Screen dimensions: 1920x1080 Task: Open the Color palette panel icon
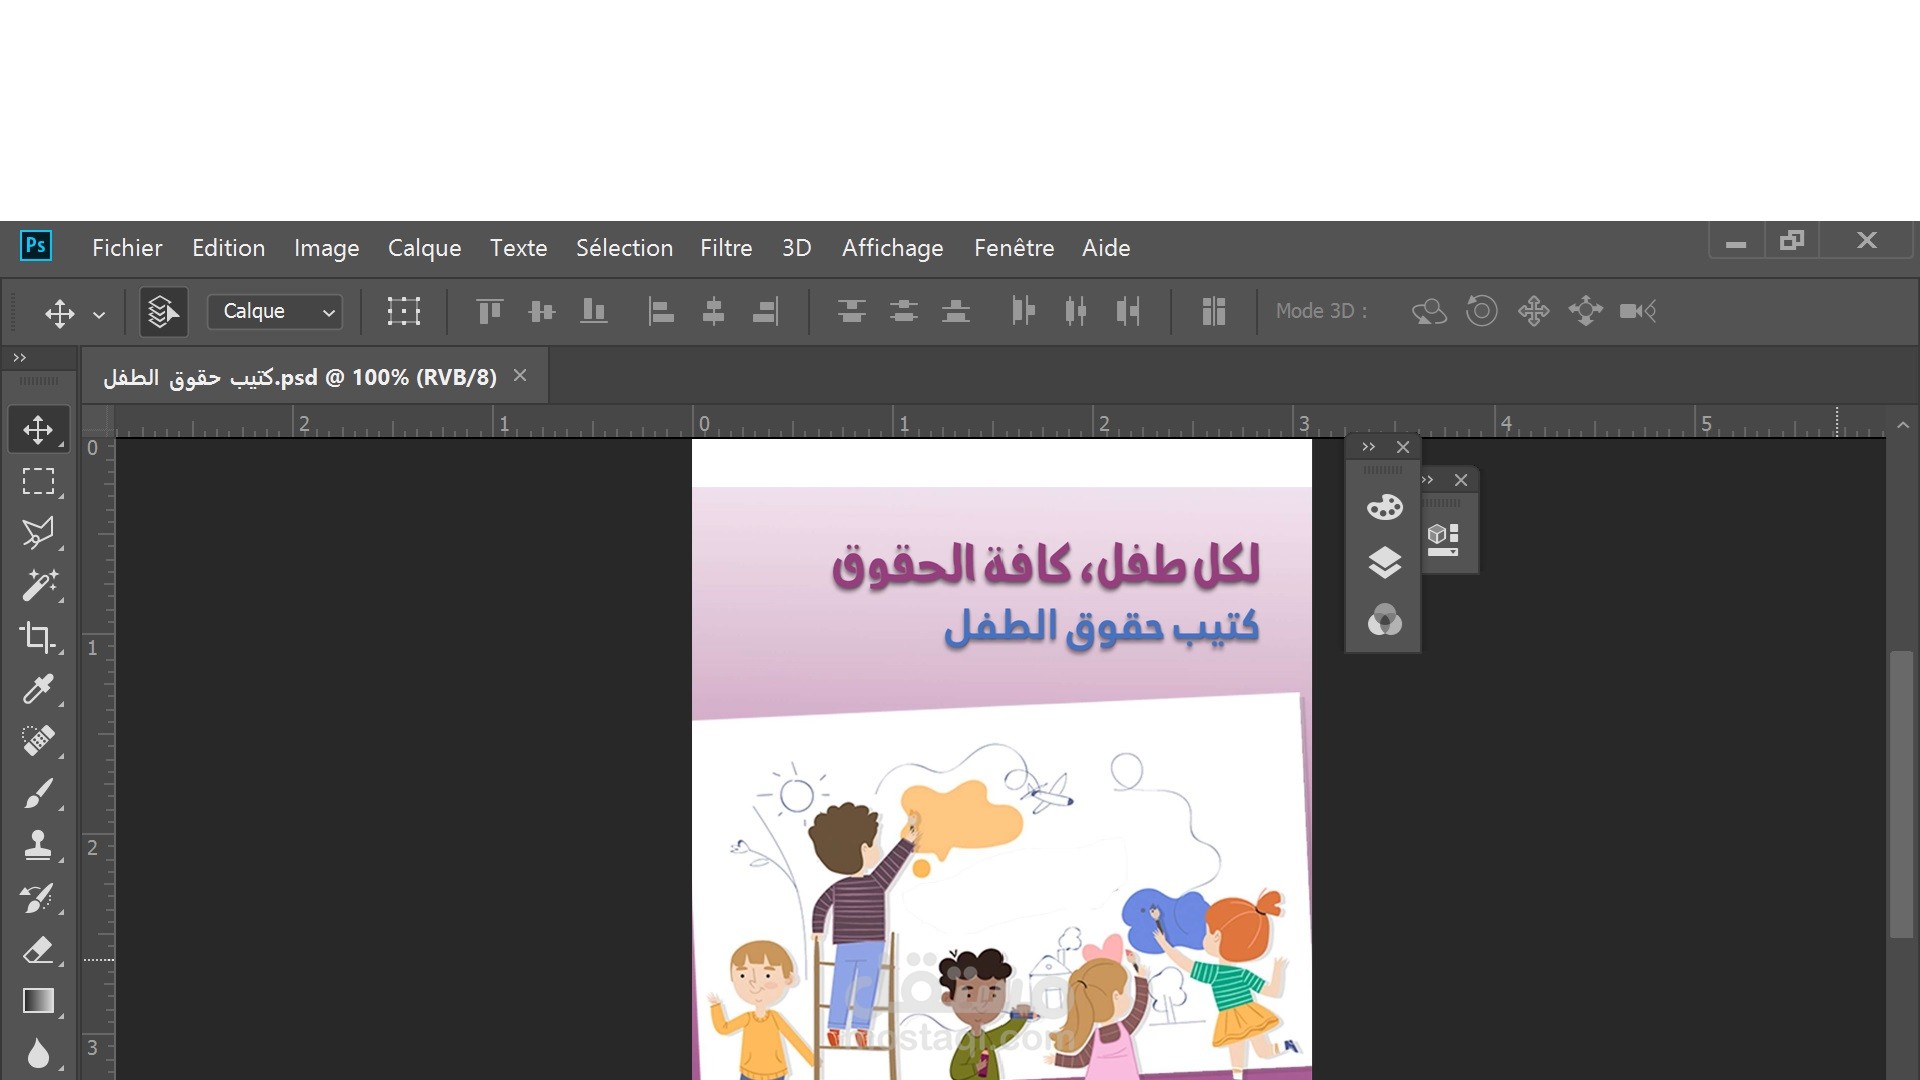[1384, 507]
